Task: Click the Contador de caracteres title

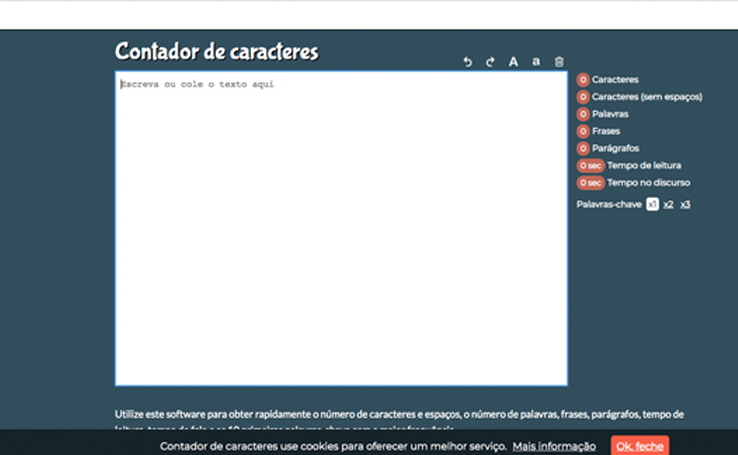Action: point(217,51)
